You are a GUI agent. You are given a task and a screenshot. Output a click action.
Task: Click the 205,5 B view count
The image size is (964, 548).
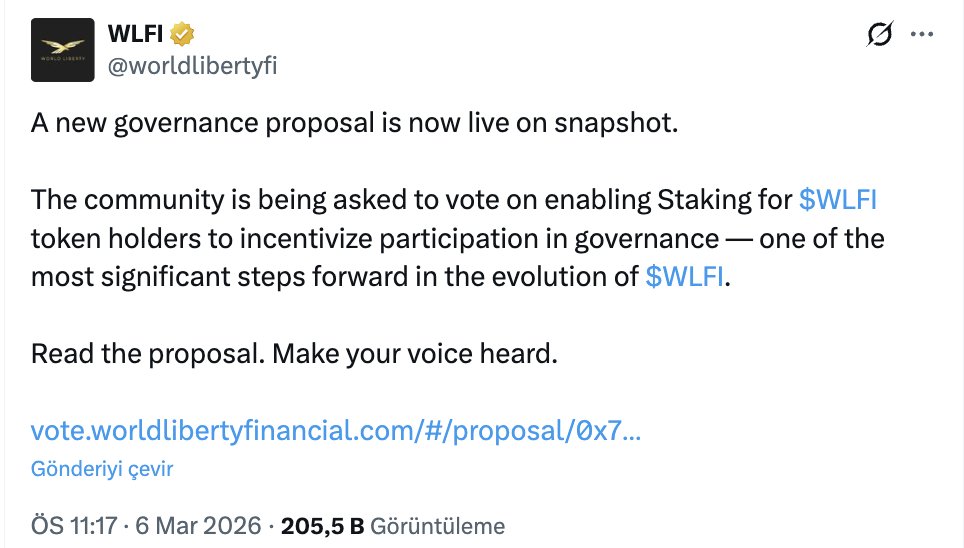(x=323, y=525)
